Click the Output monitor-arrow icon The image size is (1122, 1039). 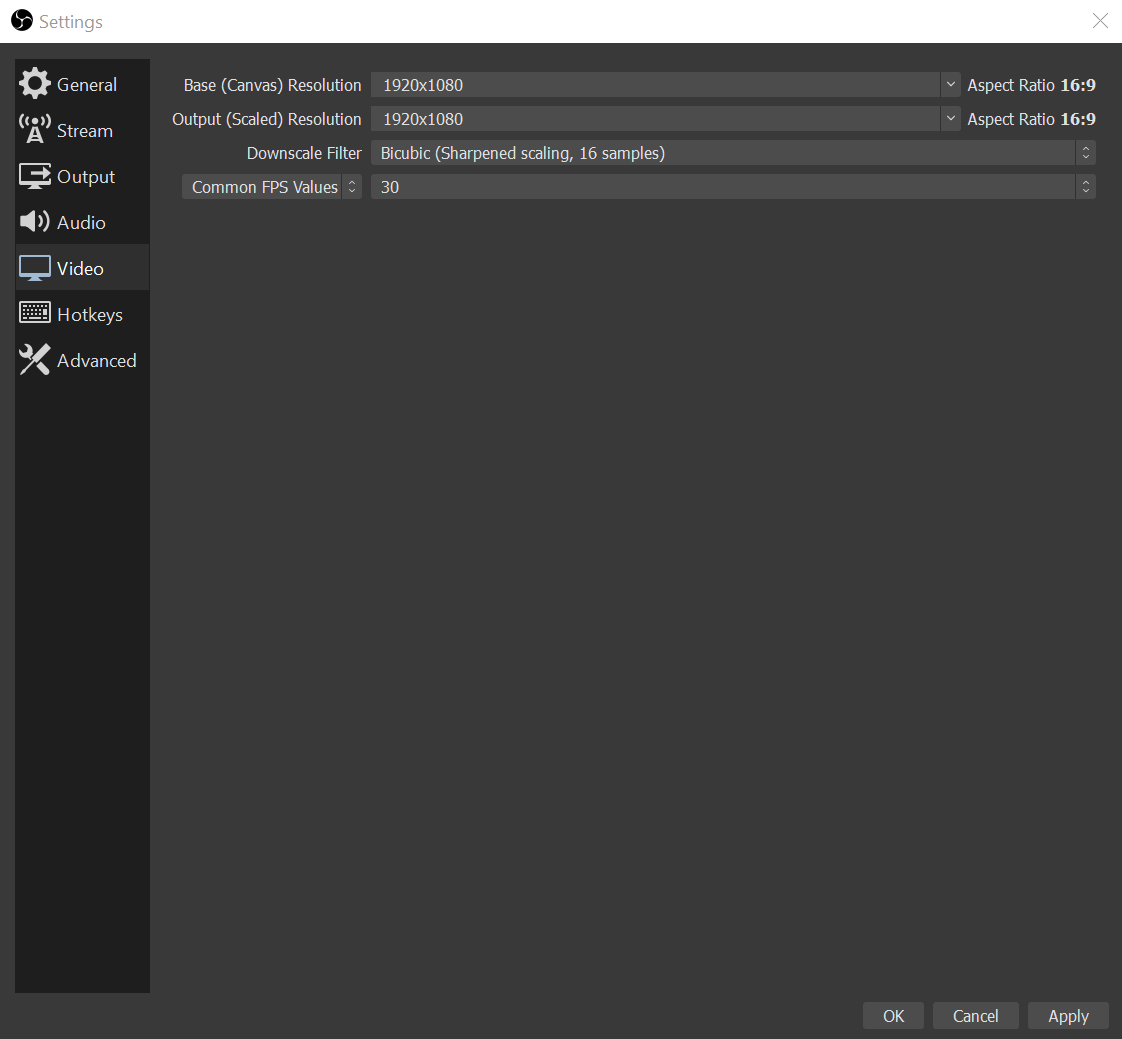(x=35, y=177)
